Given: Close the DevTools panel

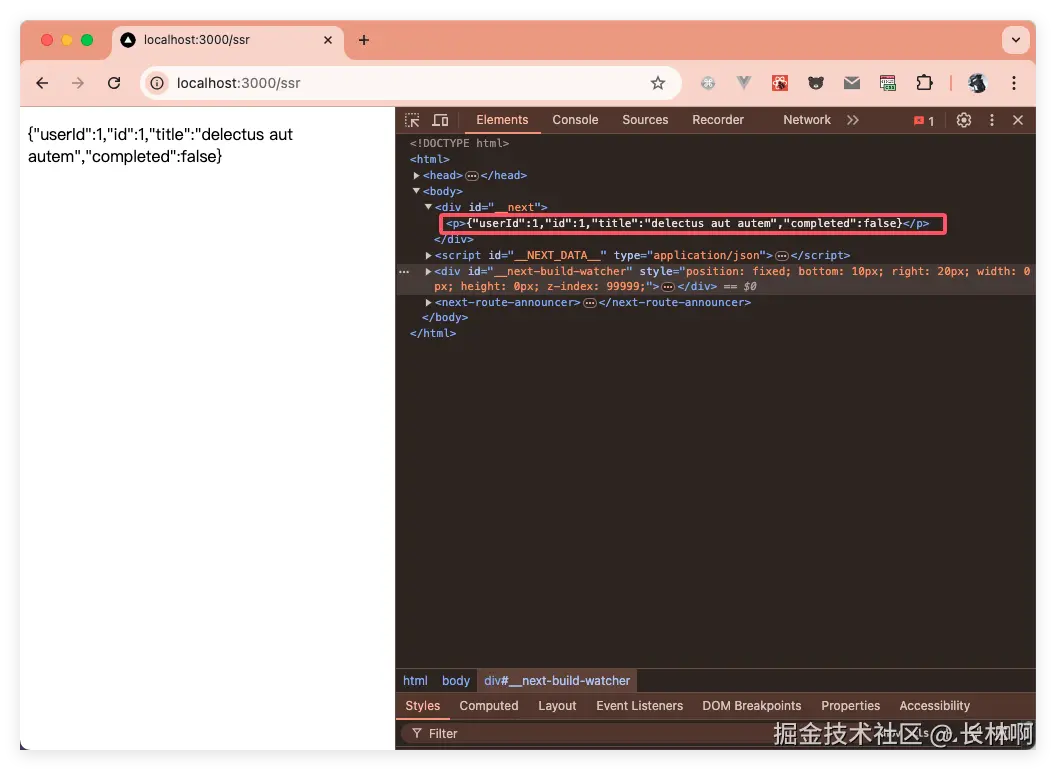Looking at the screenshot, I should click(x=1018, y=120).
